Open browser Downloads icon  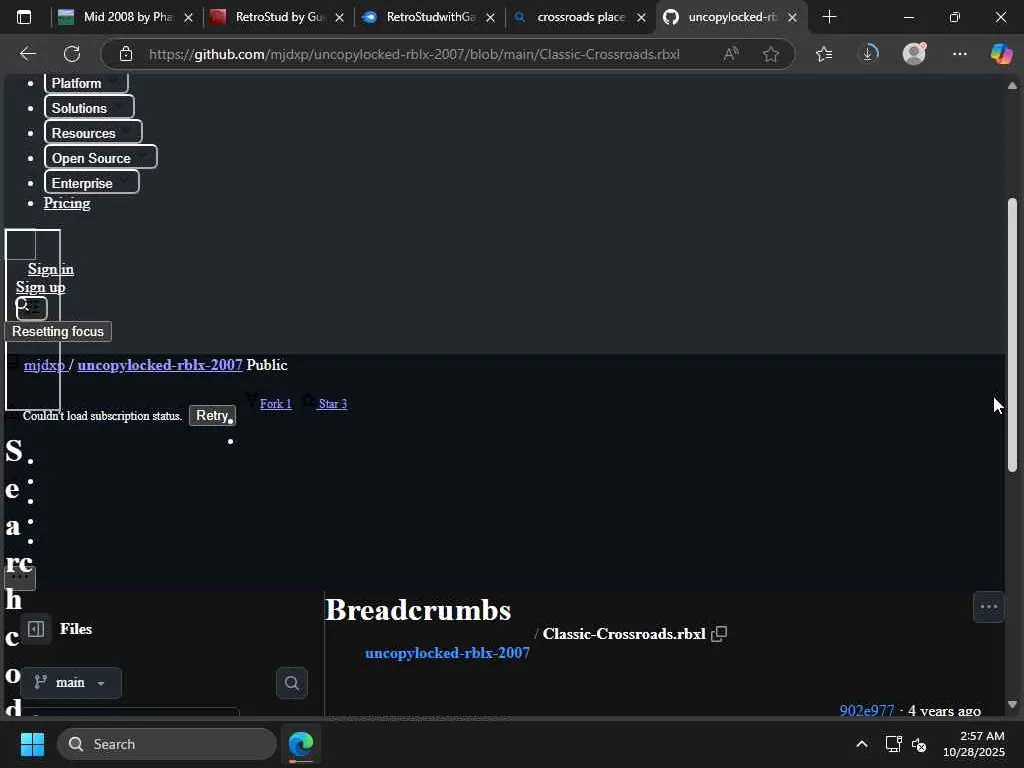(869, 54)
